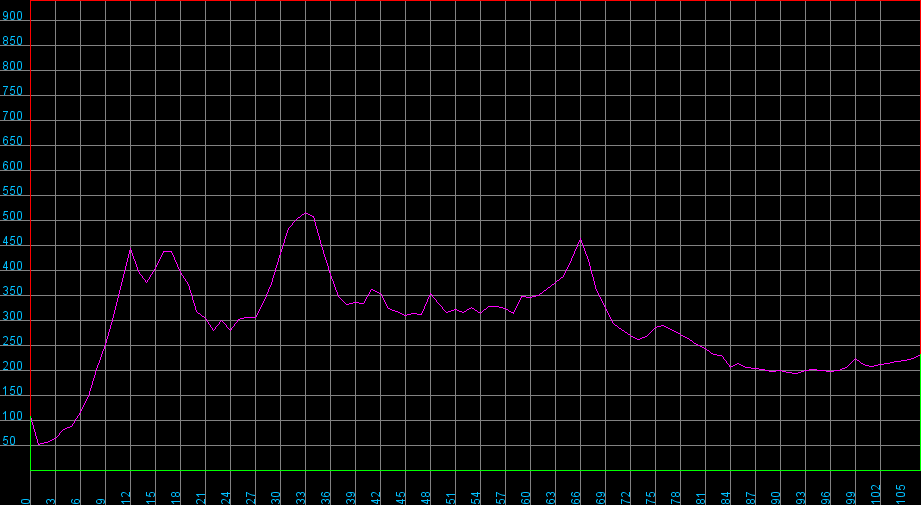921x505 pixels.
Task: Click the y-axis label 550
Action: click(x=12, y=191)
